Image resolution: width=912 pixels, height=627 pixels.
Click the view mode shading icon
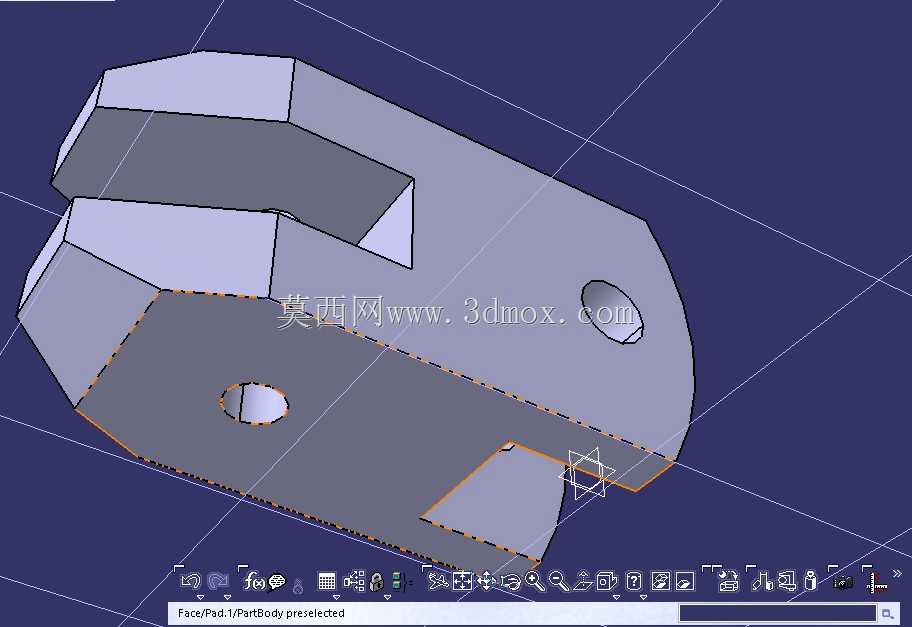[x=634, y=580]
